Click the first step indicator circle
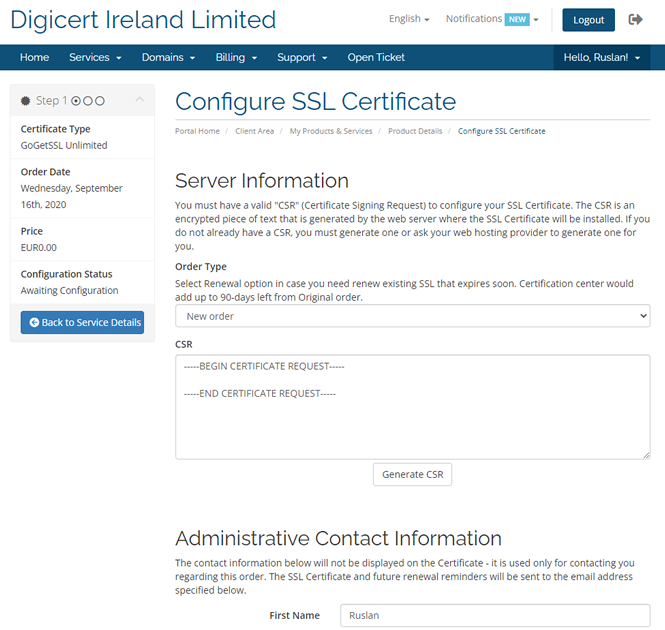This screenshot has width=665, height=630. click(x=76, y=101)
